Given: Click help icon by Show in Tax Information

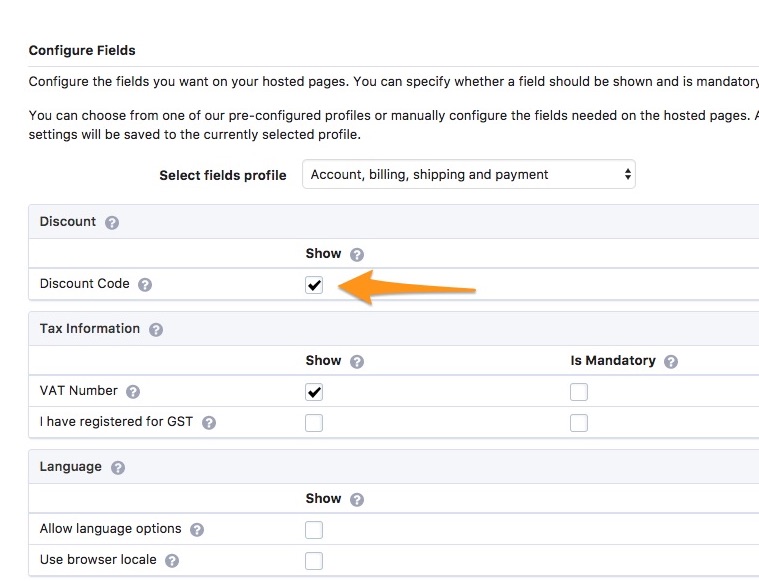Looking at the screenshot, I should pyautogui.click(x=357, y=362).
